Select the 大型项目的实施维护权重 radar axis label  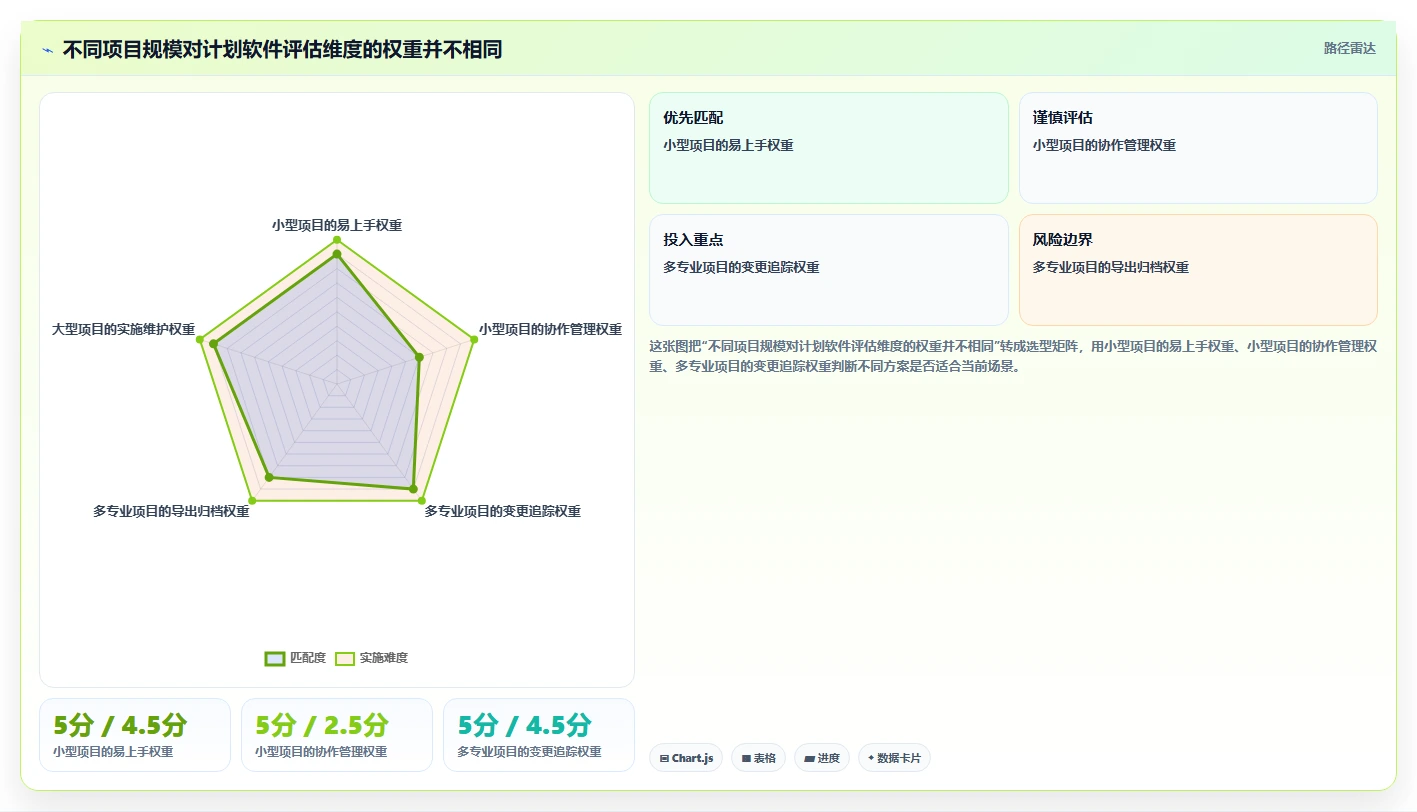pyautogui.click(x=123, y=329)
